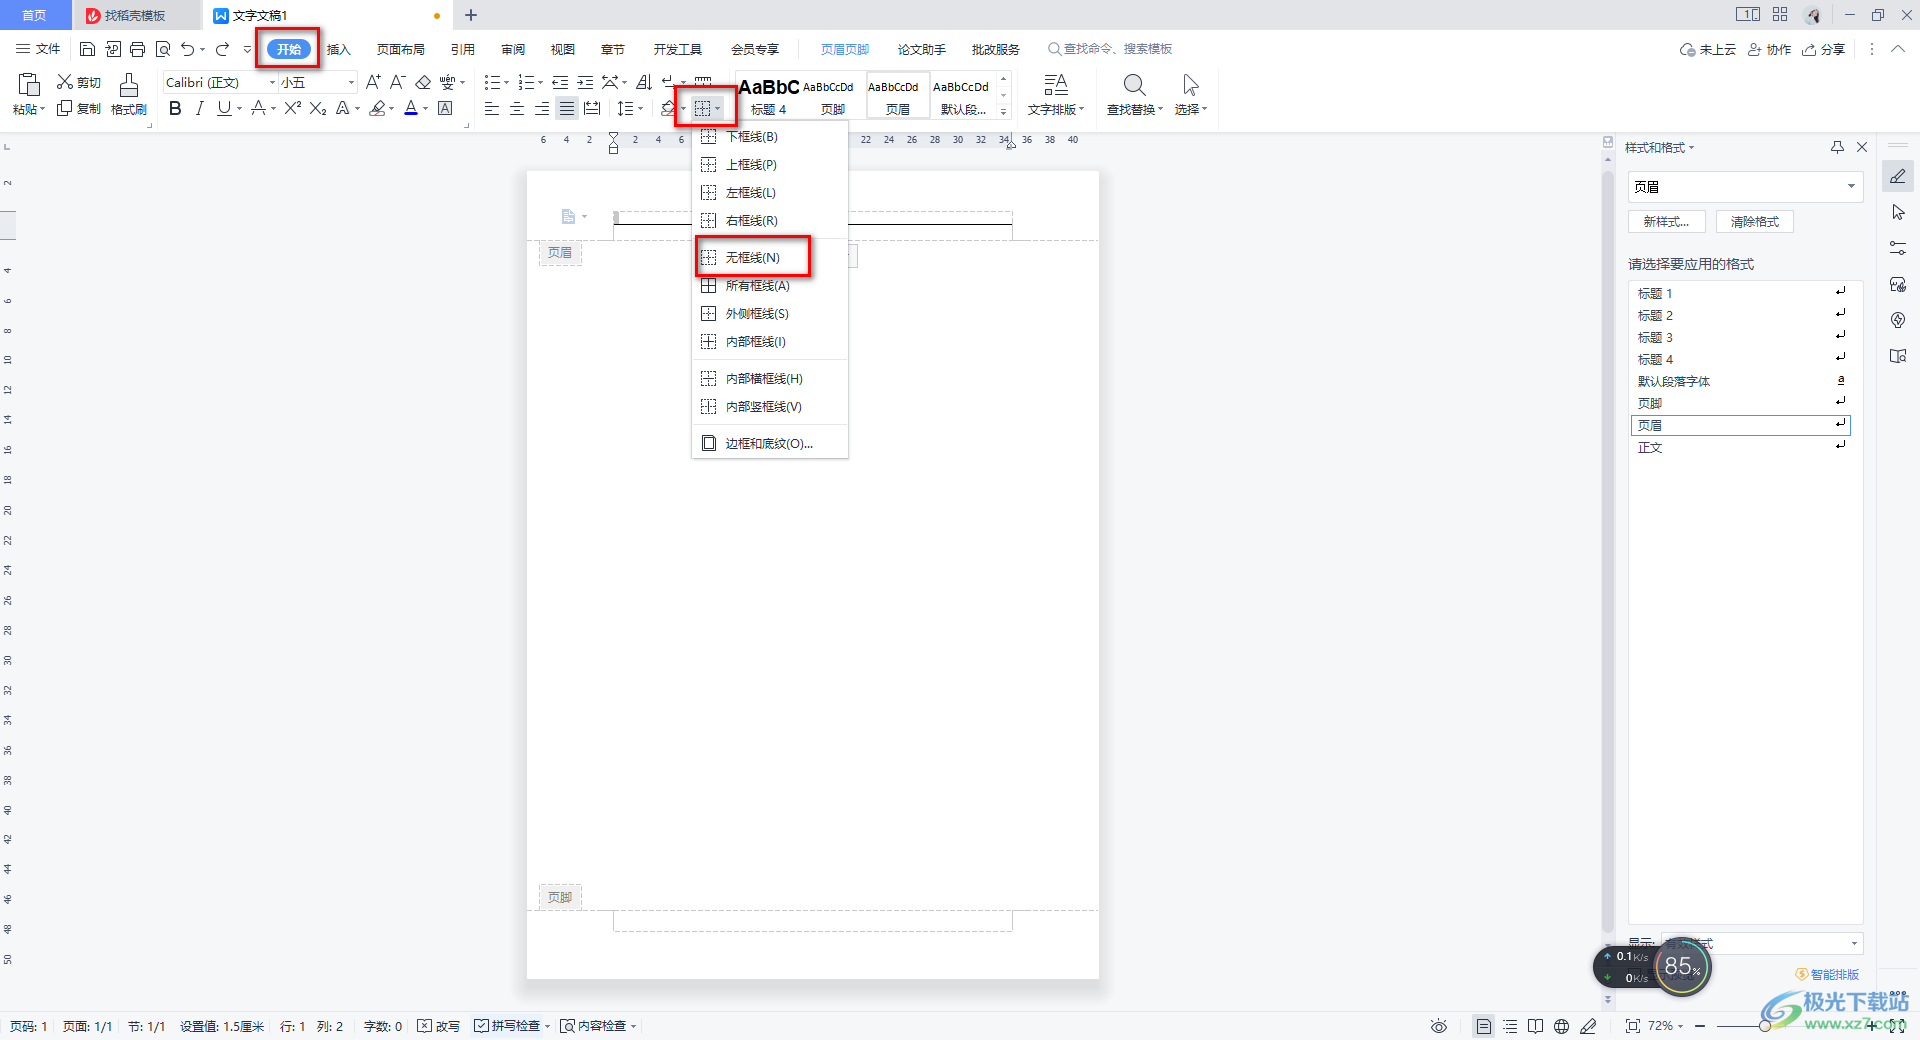The width and height of the screenshot is (1920, 1040).
Task: Open Print Preview icon
Action: point(163,49)
